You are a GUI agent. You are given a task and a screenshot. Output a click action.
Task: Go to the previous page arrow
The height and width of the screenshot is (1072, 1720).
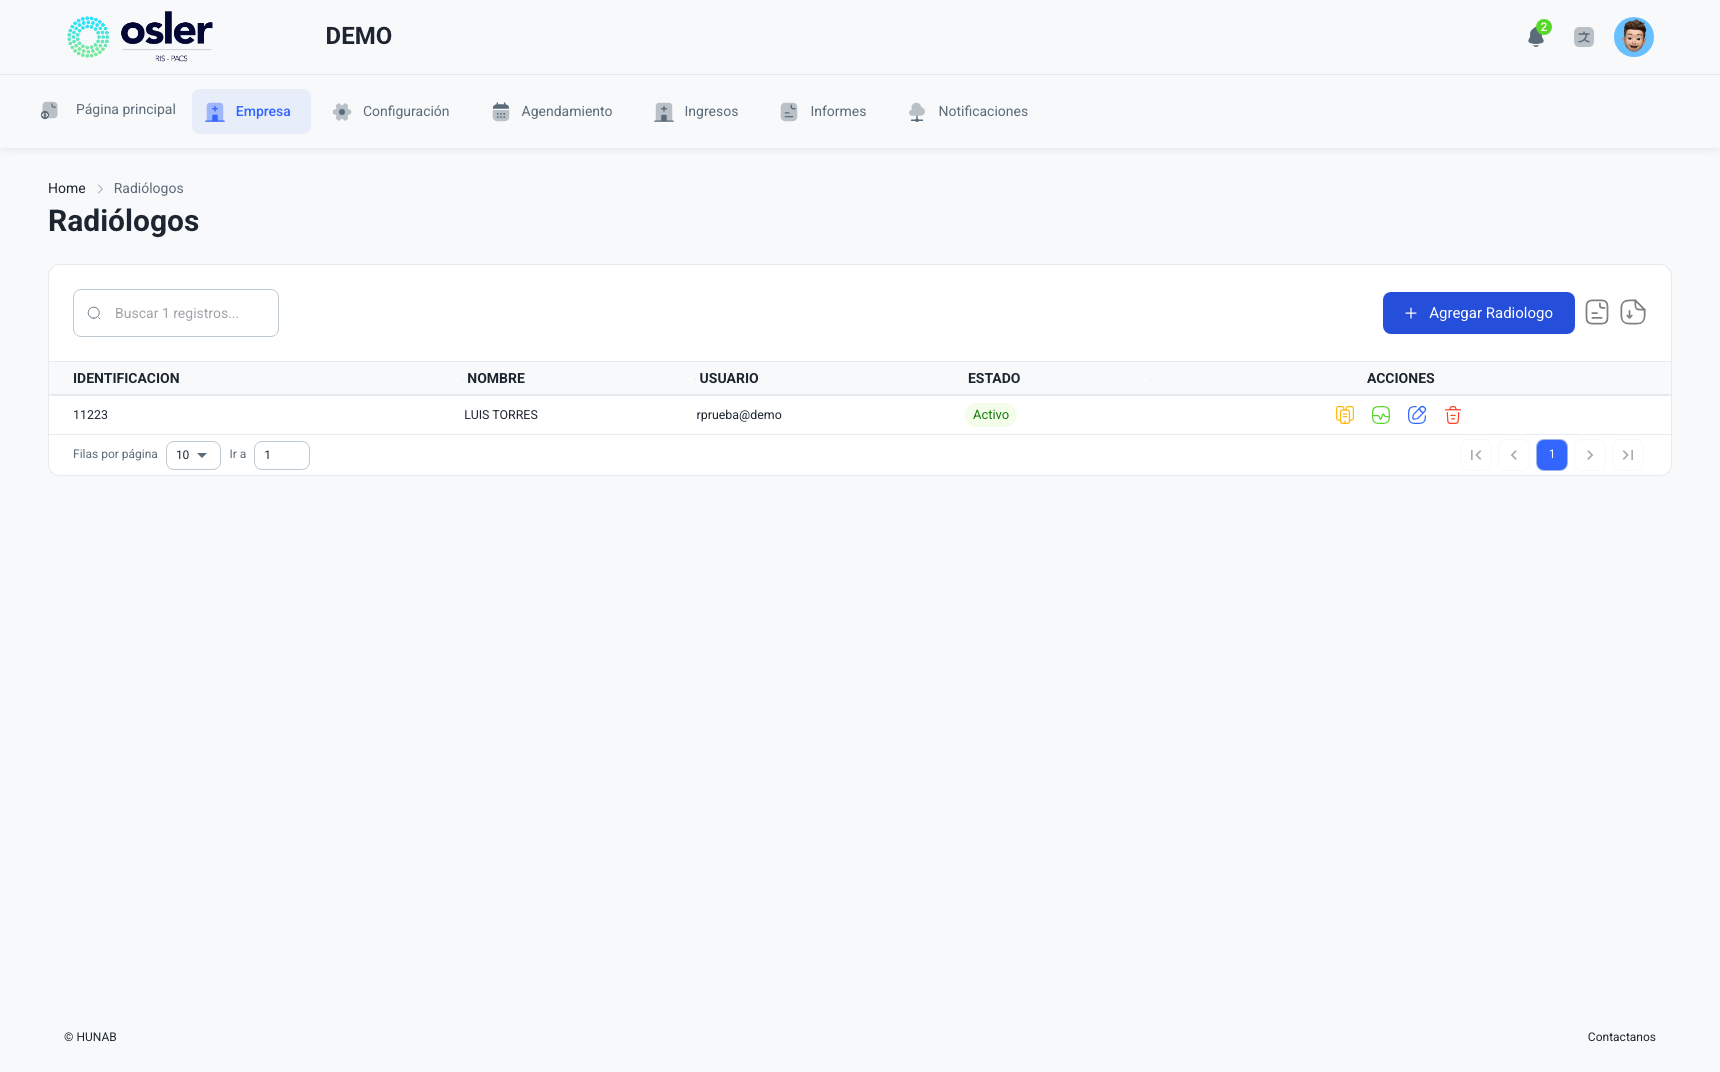pos(1514,455)
